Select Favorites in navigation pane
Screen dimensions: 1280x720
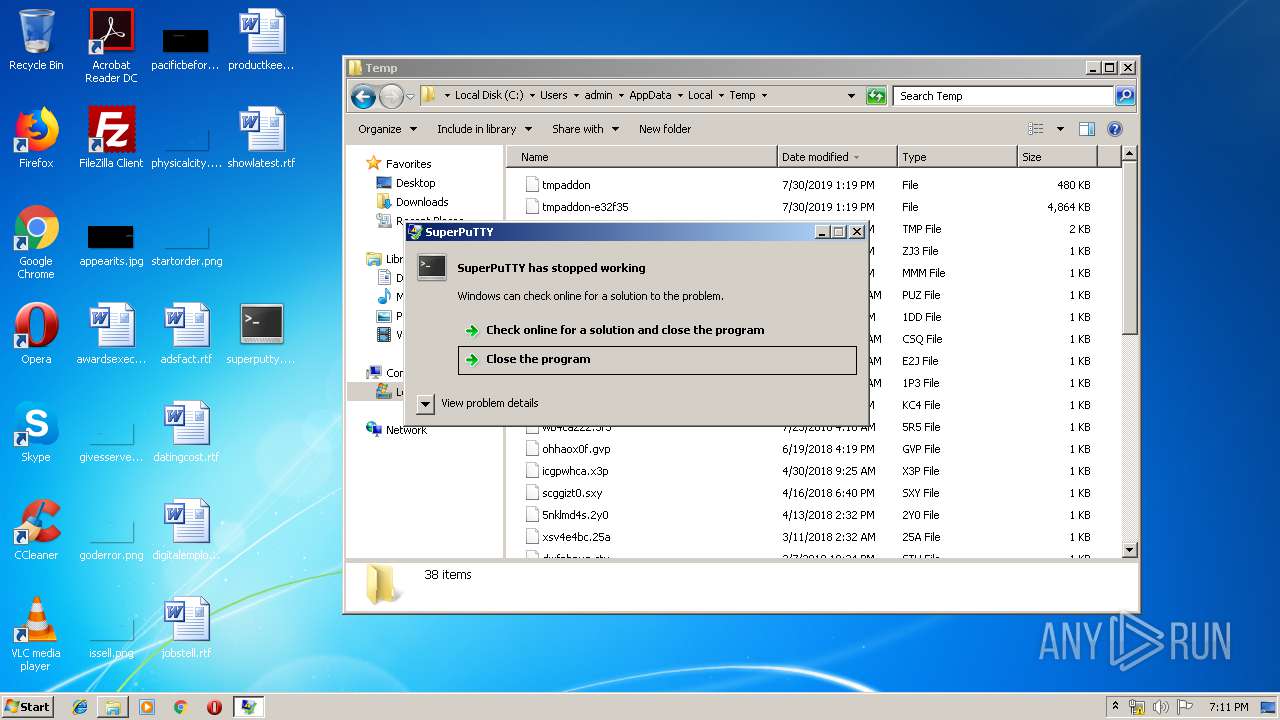408,164
